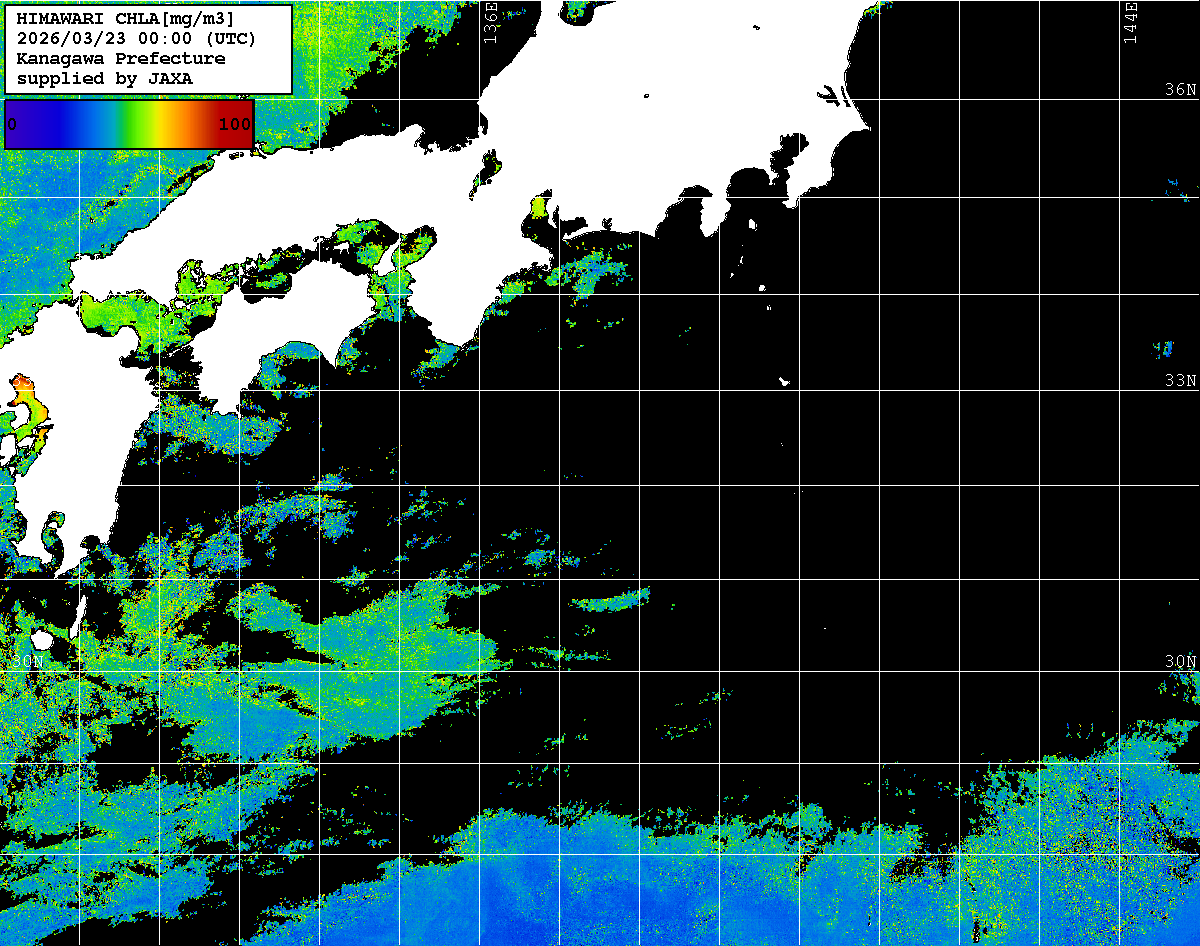1200x946 pixels.
Task: Click the 33N latitude label
Action: pos(1180,381)
